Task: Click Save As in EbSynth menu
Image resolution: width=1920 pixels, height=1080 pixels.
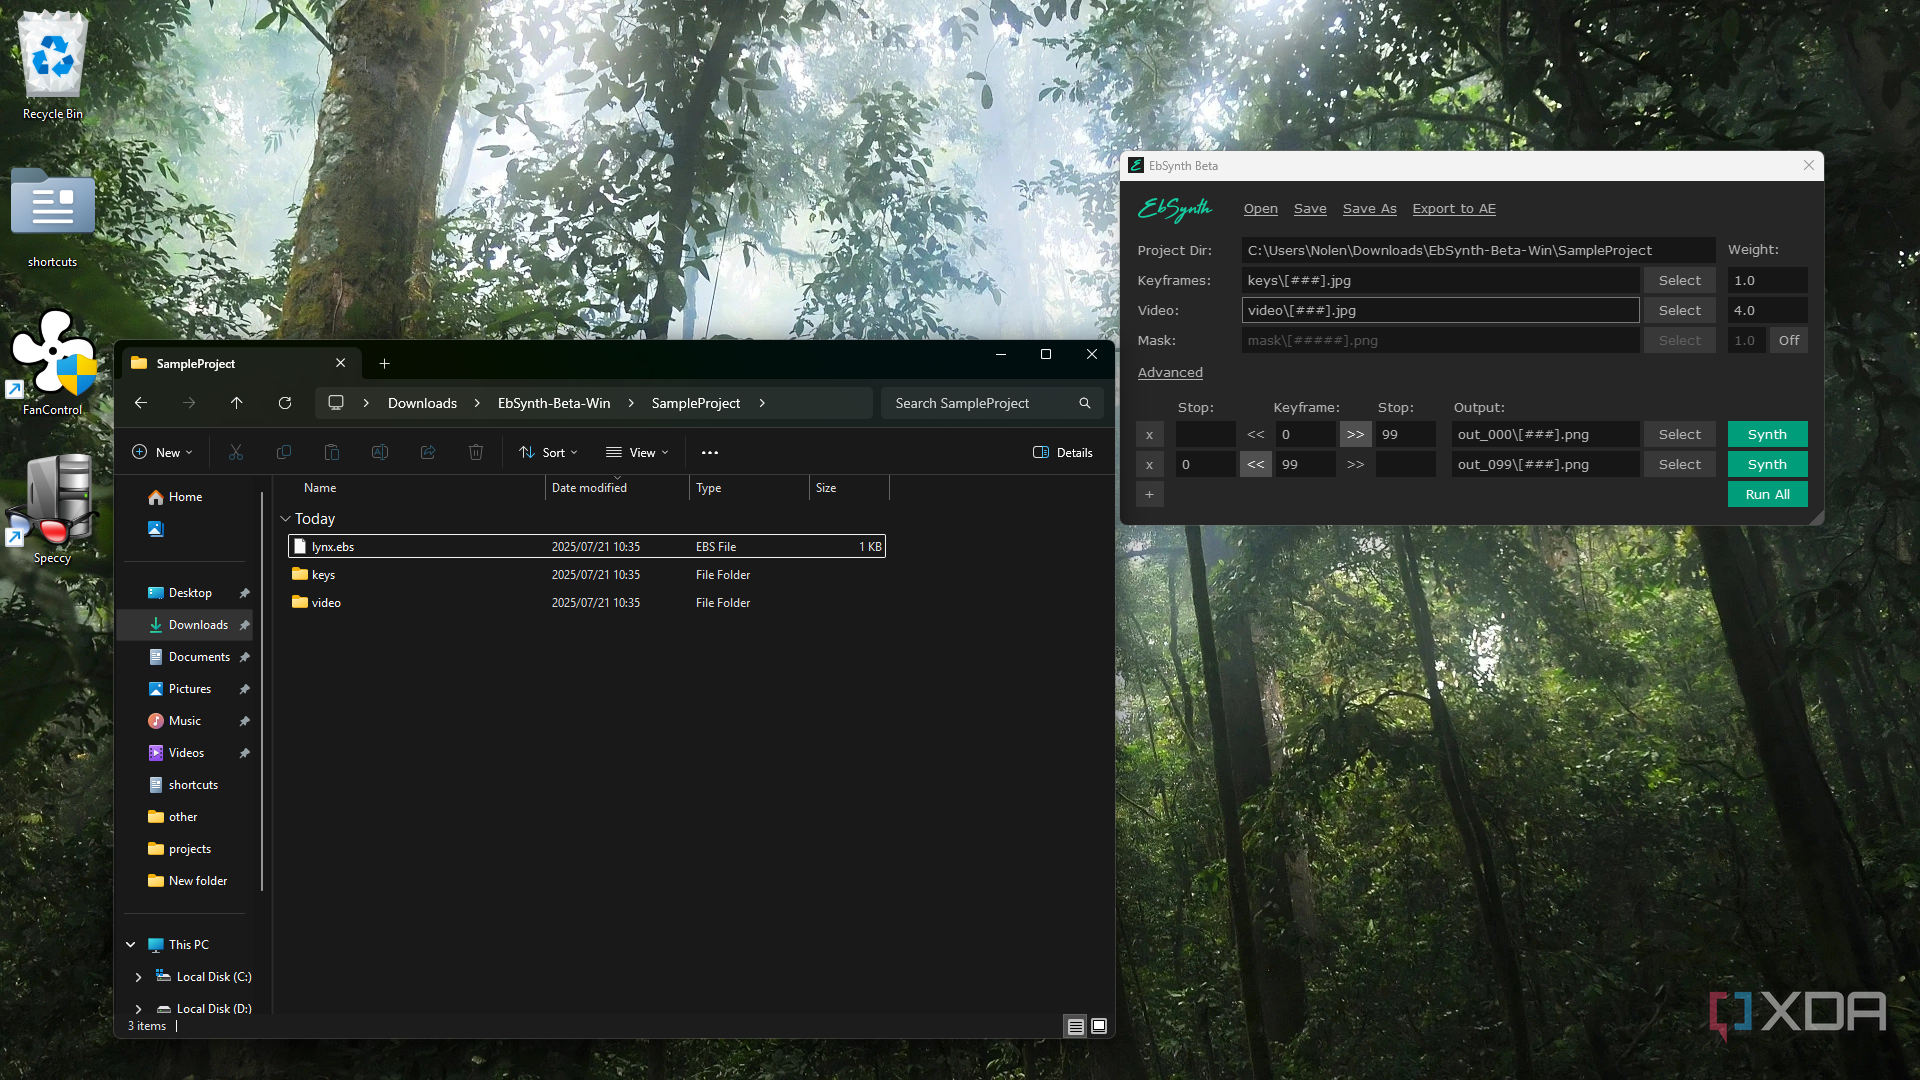Action: (x=1370, y=209)
